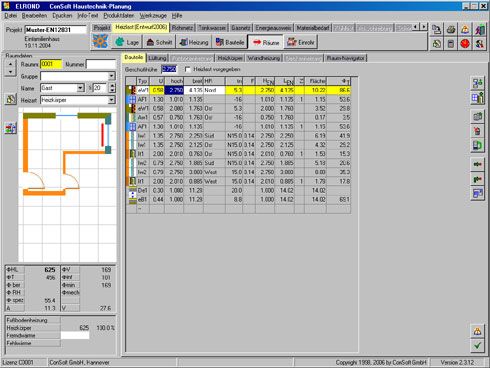Click the Nord cell in the first row

[x=214, y=90]
